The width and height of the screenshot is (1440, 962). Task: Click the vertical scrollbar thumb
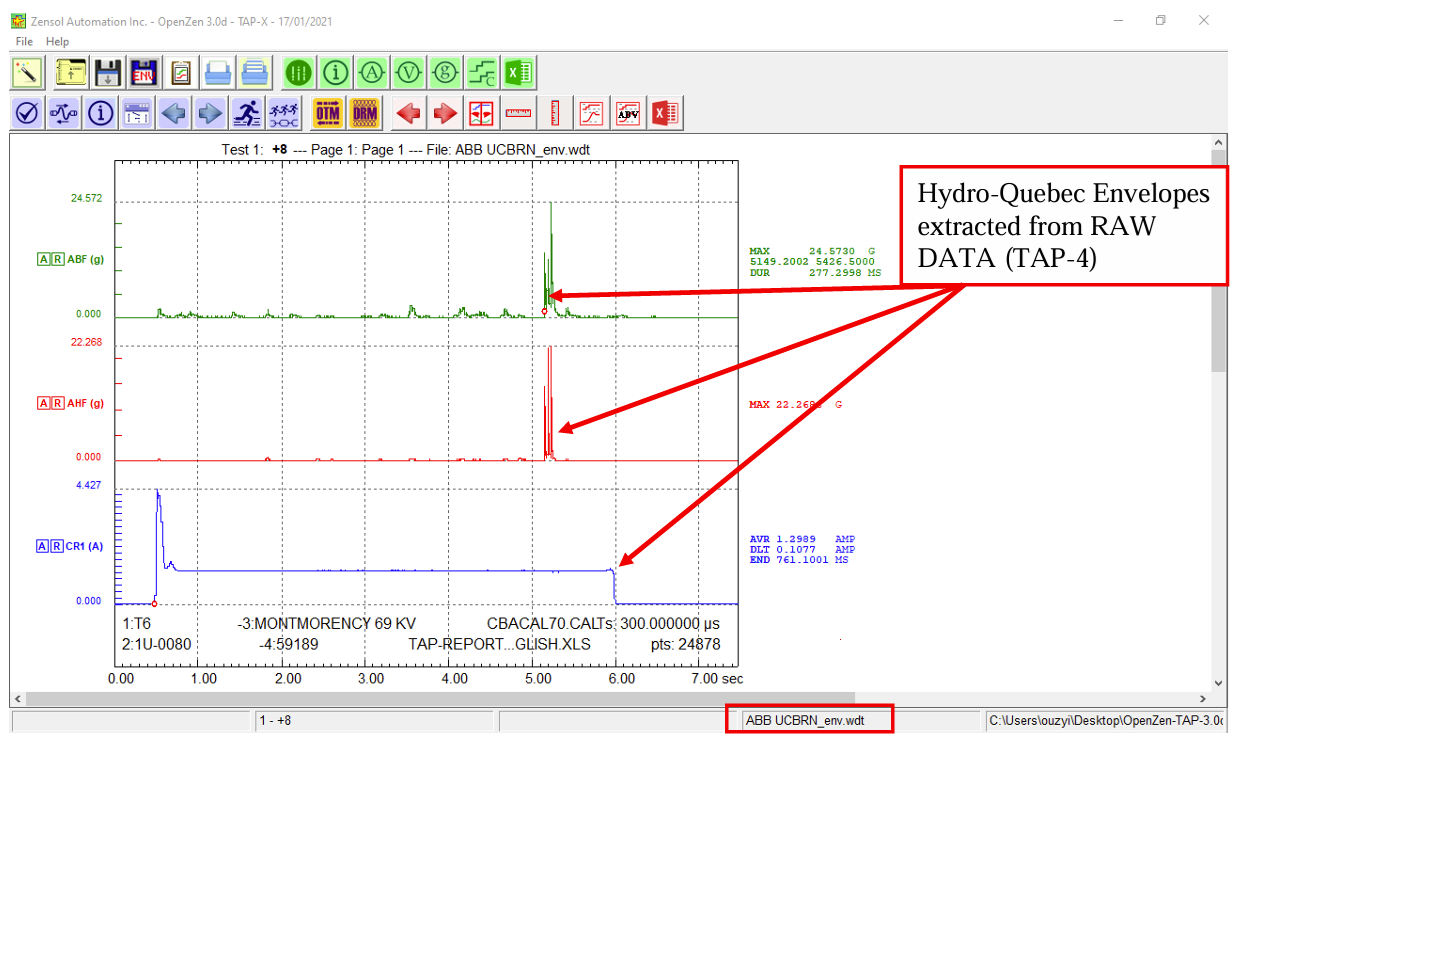(x=1218, y=261)
